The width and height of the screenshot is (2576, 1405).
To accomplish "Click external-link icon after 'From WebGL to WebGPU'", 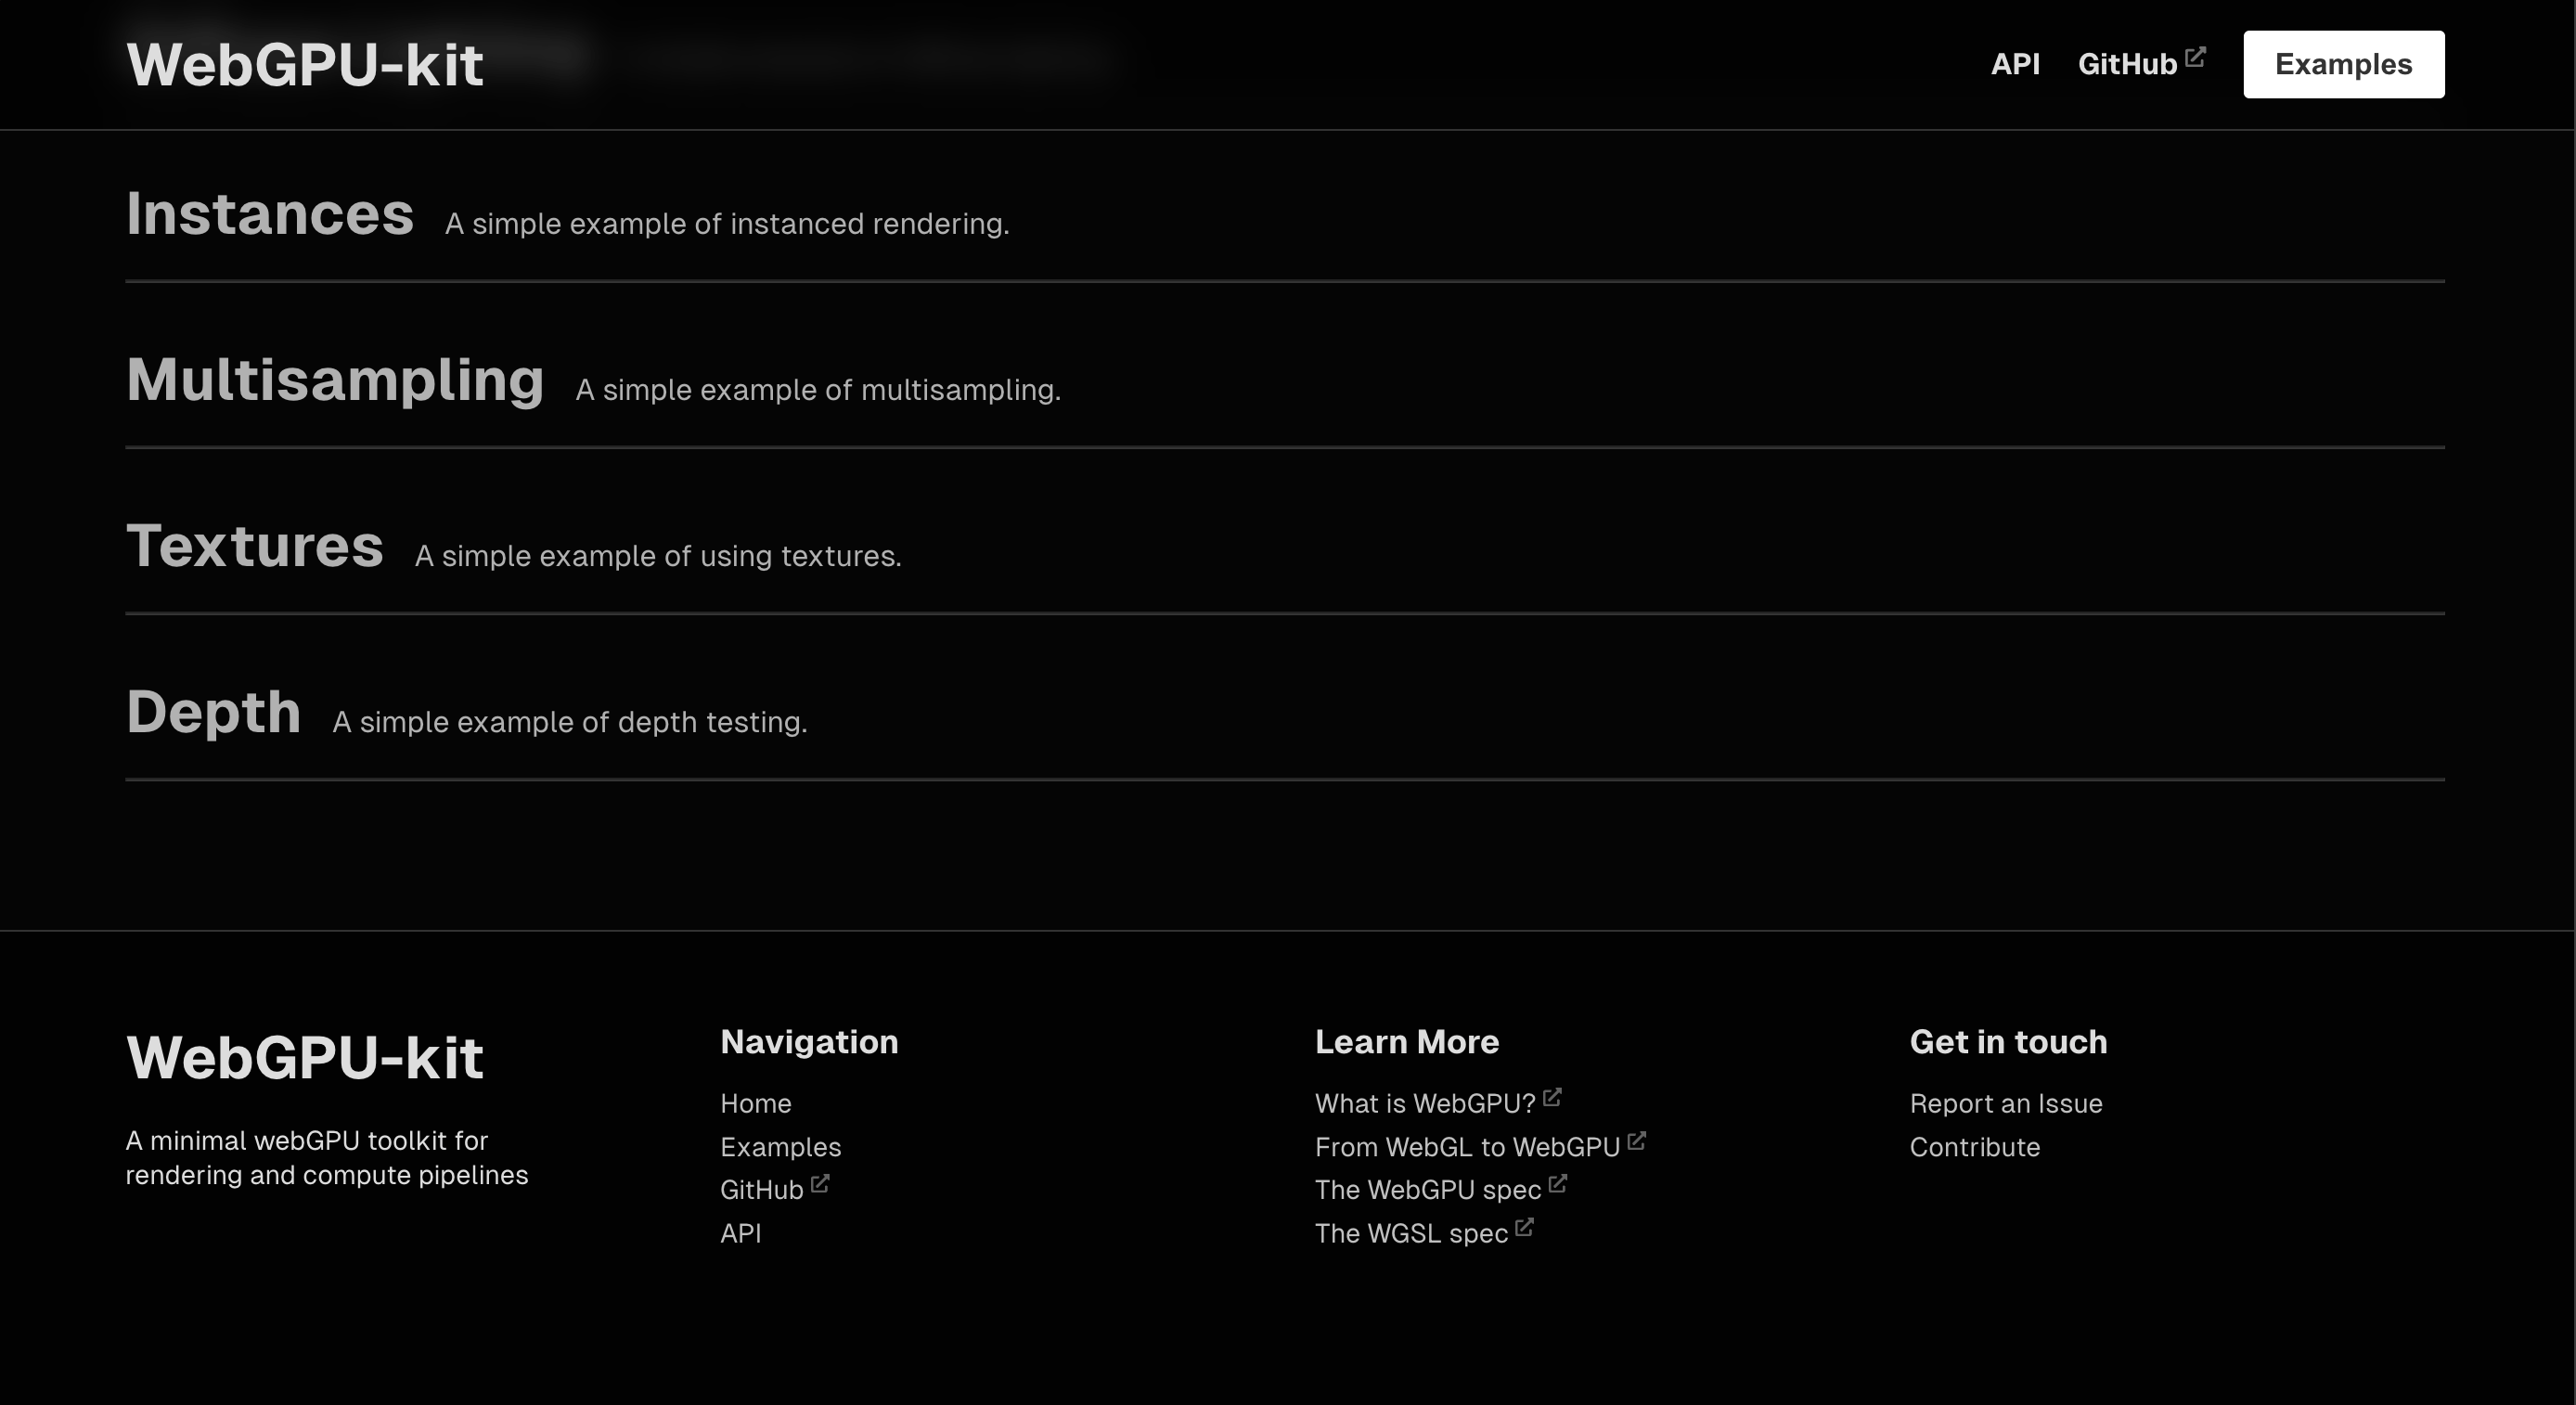I will 1636,1140.
